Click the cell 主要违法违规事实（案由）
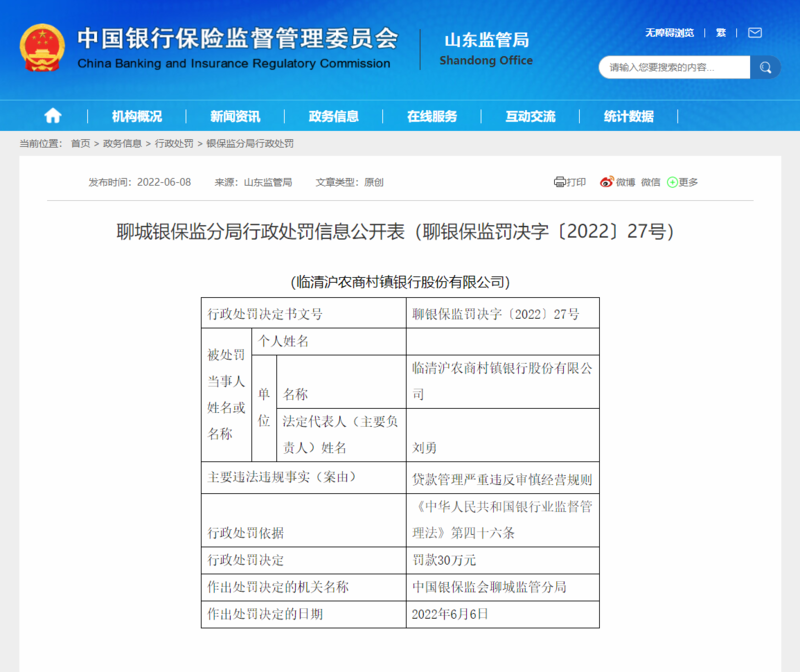Screen dimensions: 800x672 [304, 478]
